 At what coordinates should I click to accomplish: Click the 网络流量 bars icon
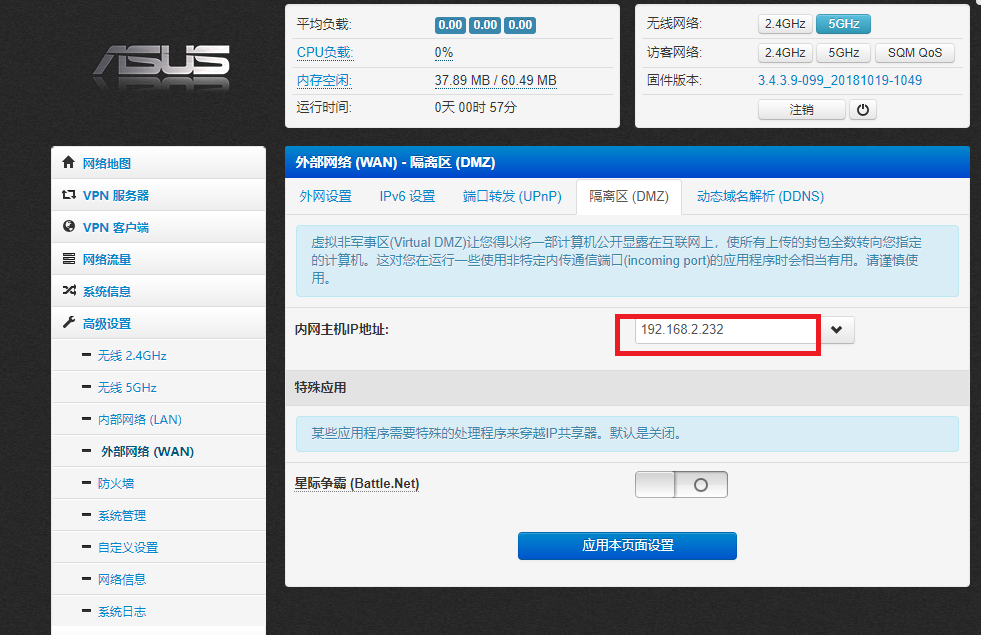pos(69,259)
